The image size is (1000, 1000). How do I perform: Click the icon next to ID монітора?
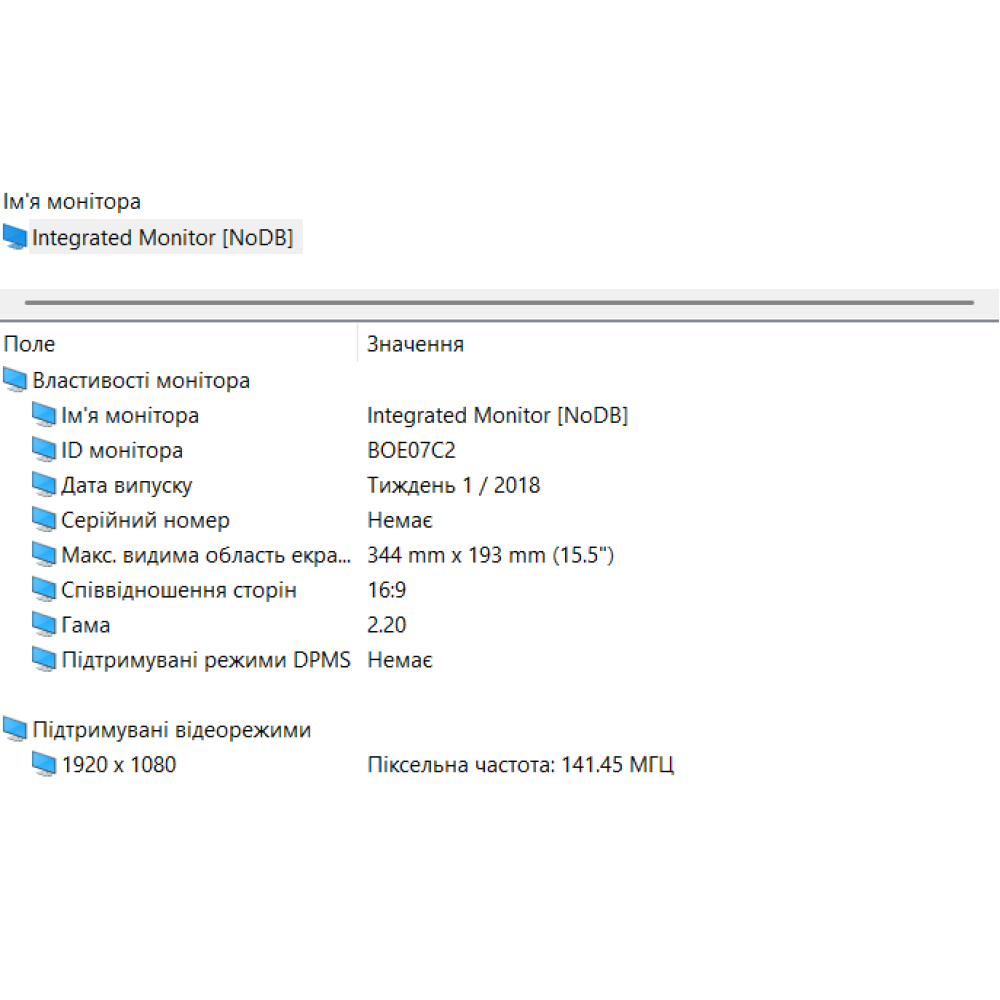pos(44,449)
